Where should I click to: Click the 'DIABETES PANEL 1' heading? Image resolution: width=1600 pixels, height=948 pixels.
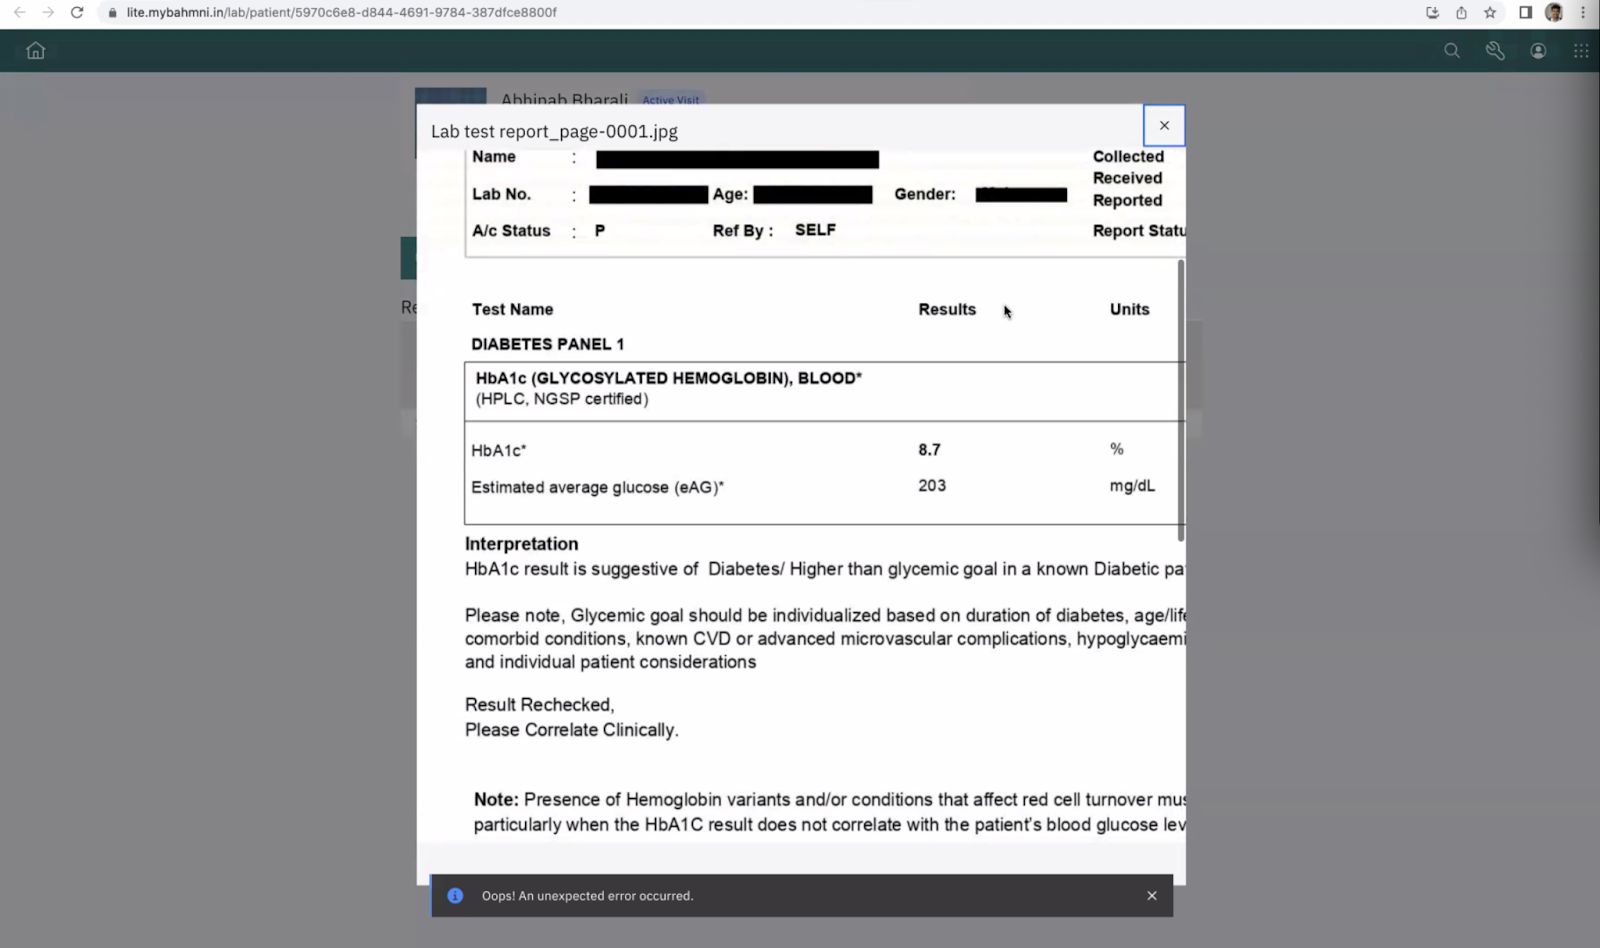(548, 344)
